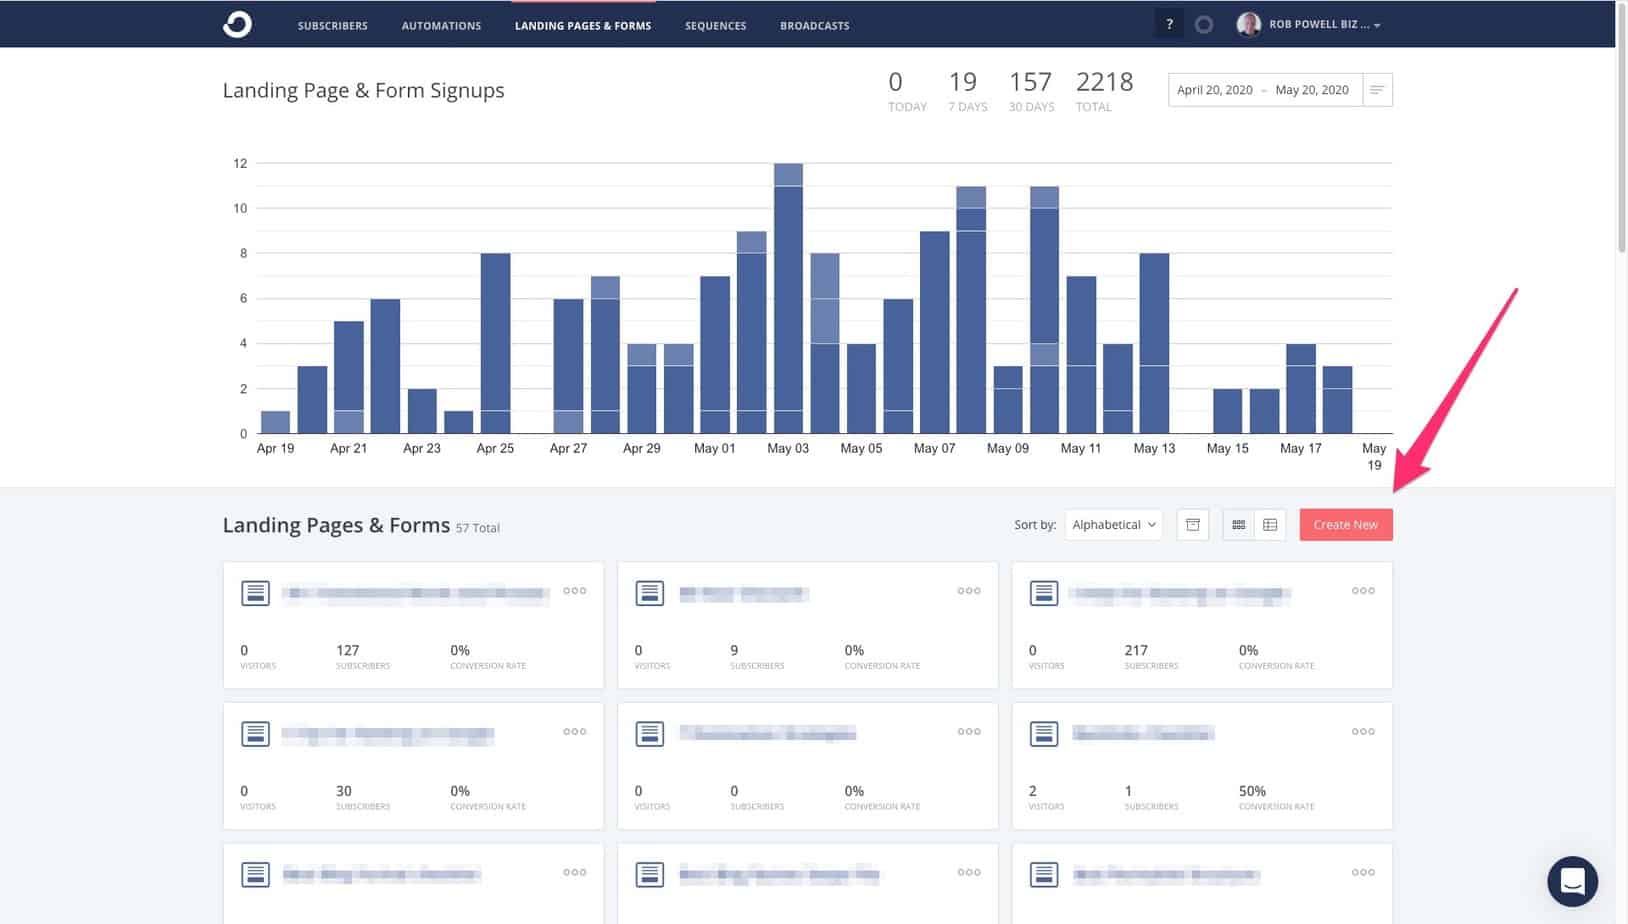Click the circular status icon beside help
1628x924 pixels.
click(1204, 25)
